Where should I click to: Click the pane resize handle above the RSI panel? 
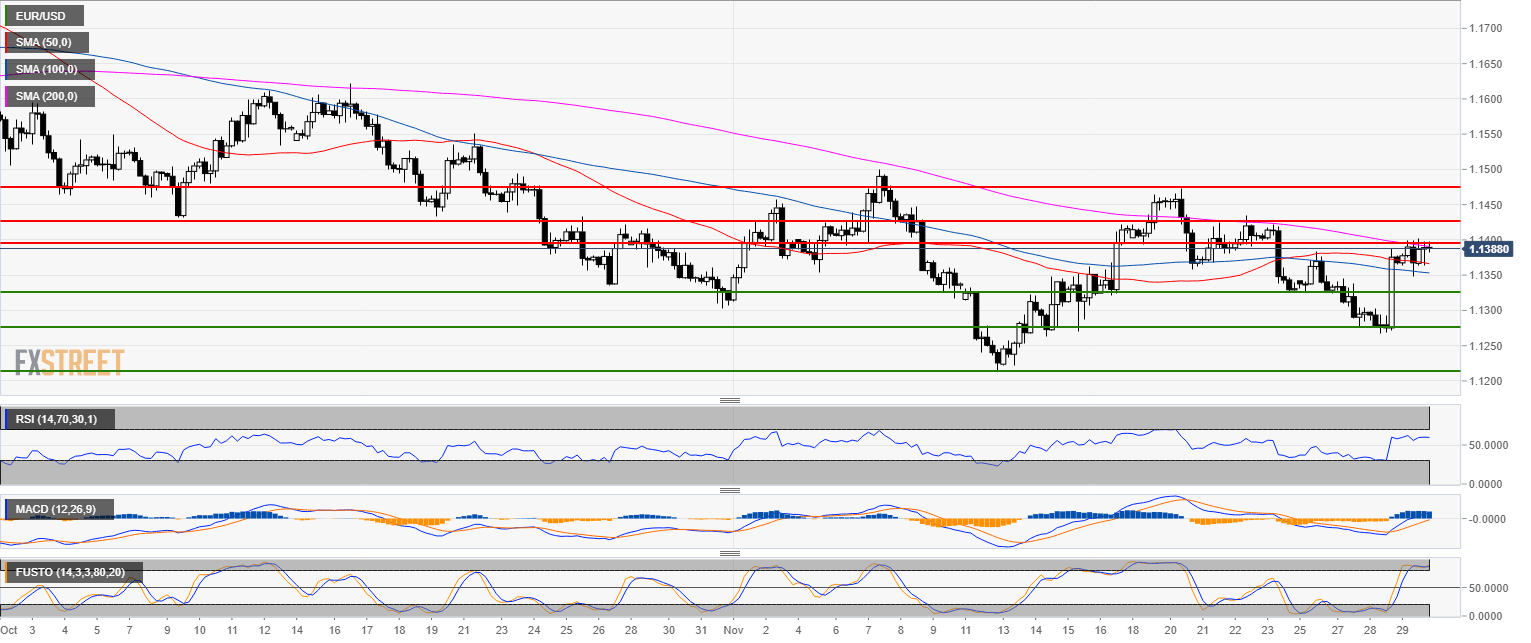pos(730,400)
